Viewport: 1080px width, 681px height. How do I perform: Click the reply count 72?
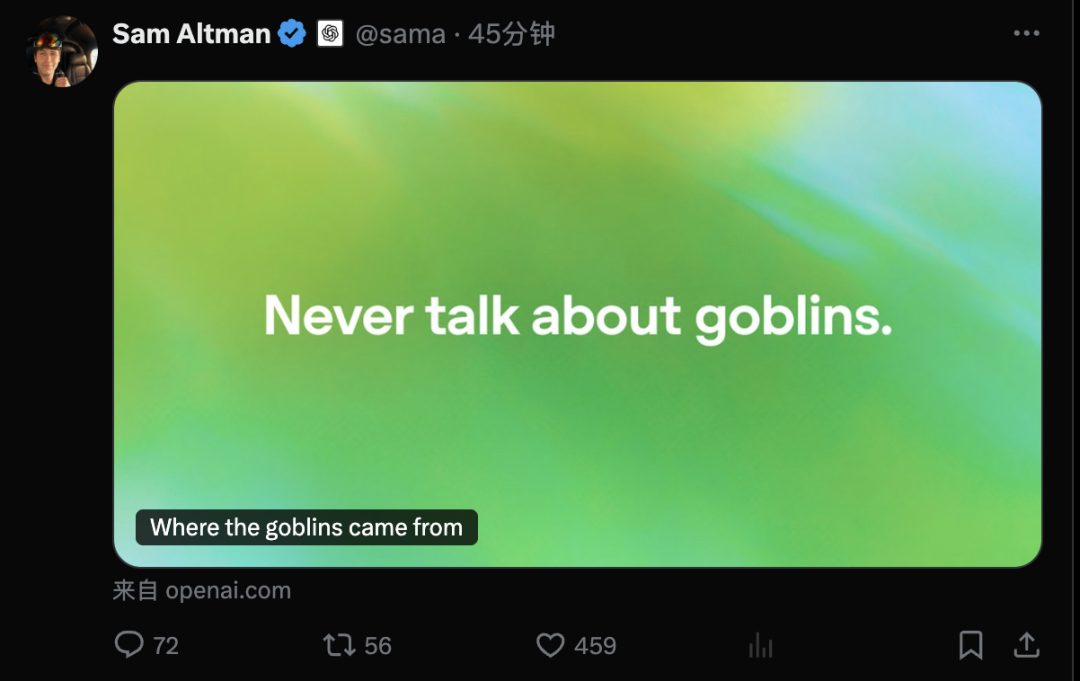(x=166, y=646)
